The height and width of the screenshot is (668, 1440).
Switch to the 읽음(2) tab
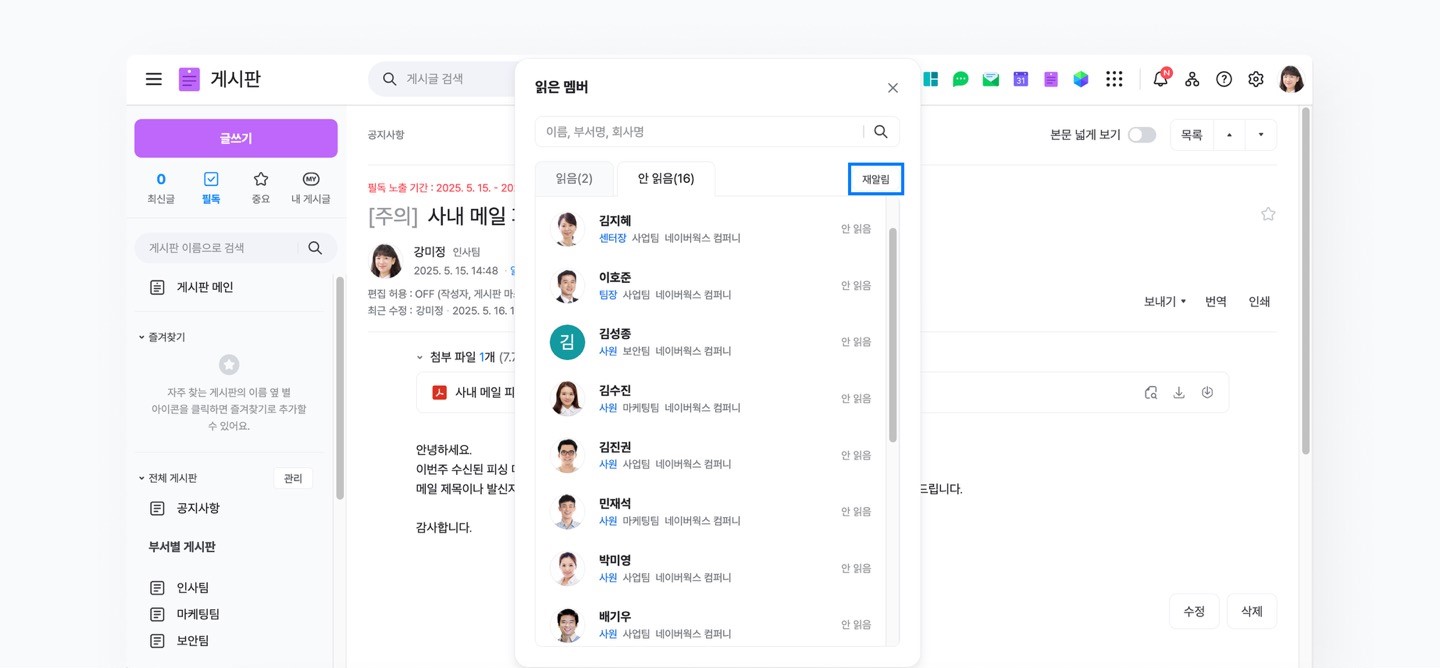[x=573, y=178]
